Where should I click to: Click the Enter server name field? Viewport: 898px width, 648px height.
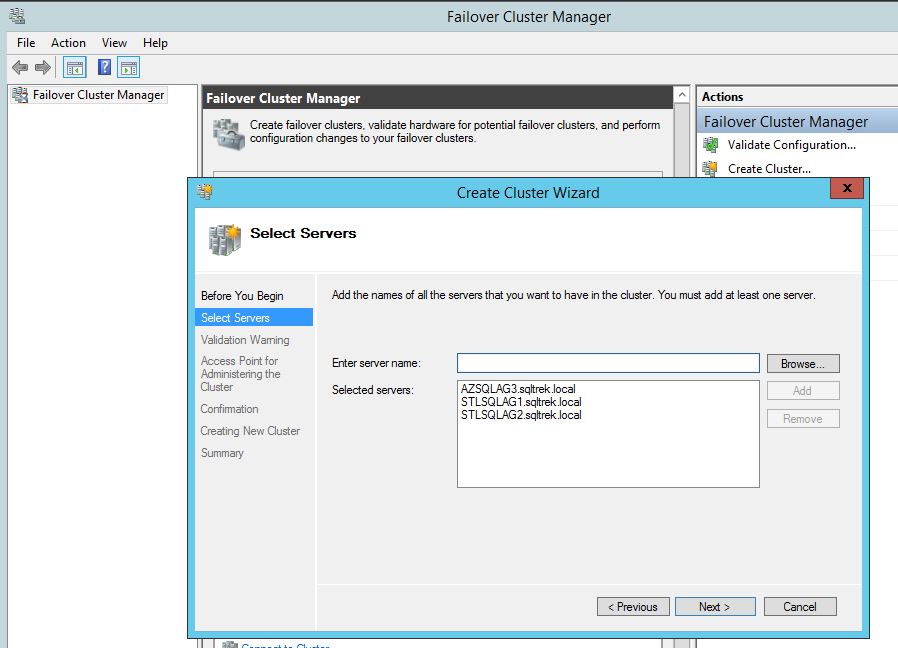click(x=608, y=363)
